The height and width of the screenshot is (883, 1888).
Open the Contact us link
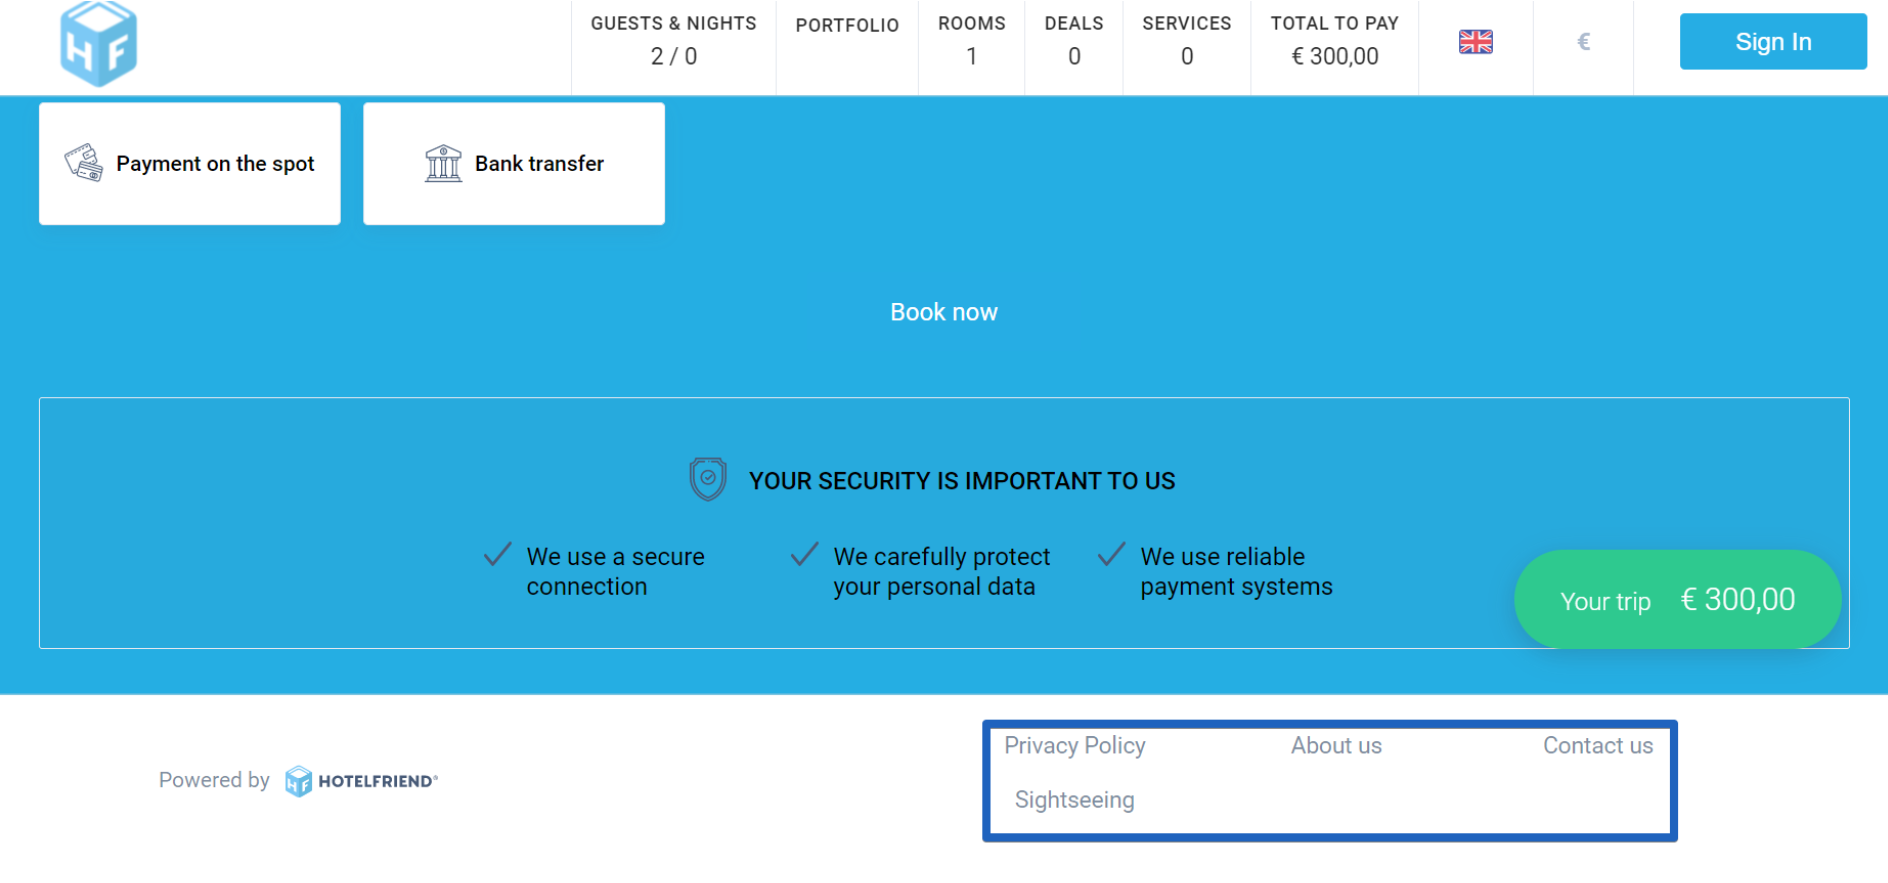click(1598, 746)
